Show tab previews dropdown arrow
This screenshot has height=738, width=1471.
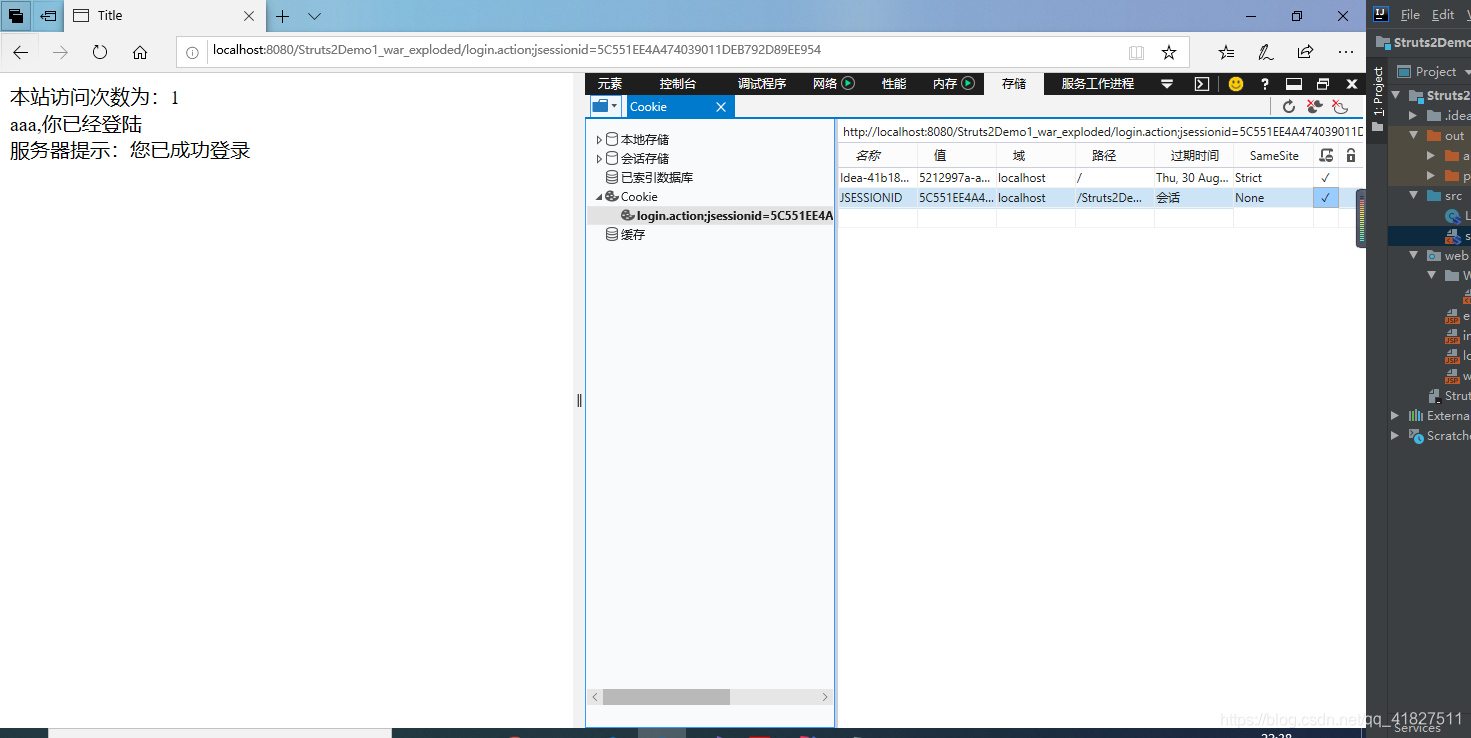314,16
